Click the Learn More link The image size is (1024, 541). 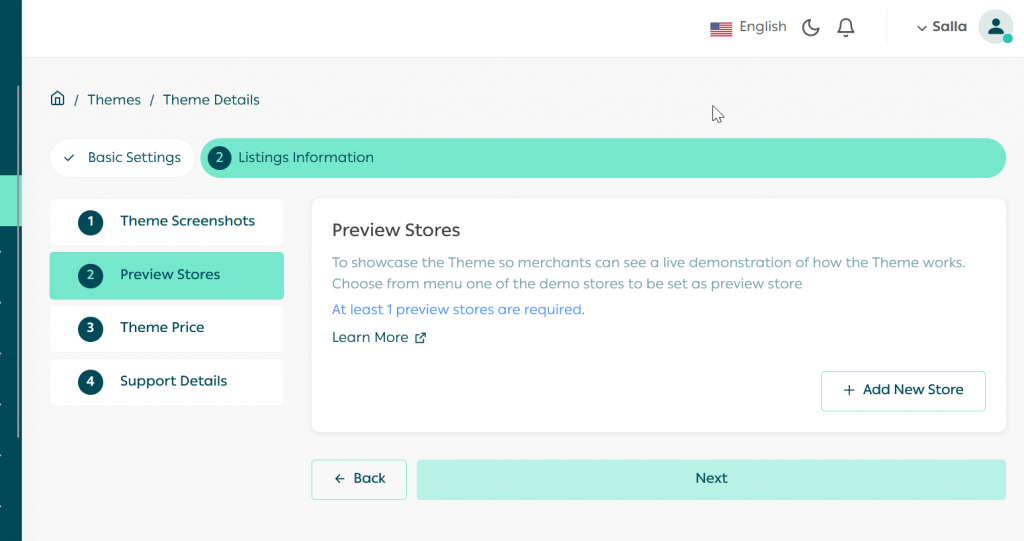(x=370, y=338)
